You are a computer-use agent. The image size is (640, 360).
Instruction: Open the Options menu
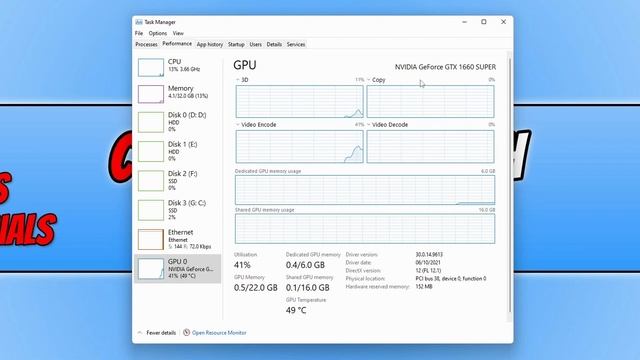pos(158,33)
